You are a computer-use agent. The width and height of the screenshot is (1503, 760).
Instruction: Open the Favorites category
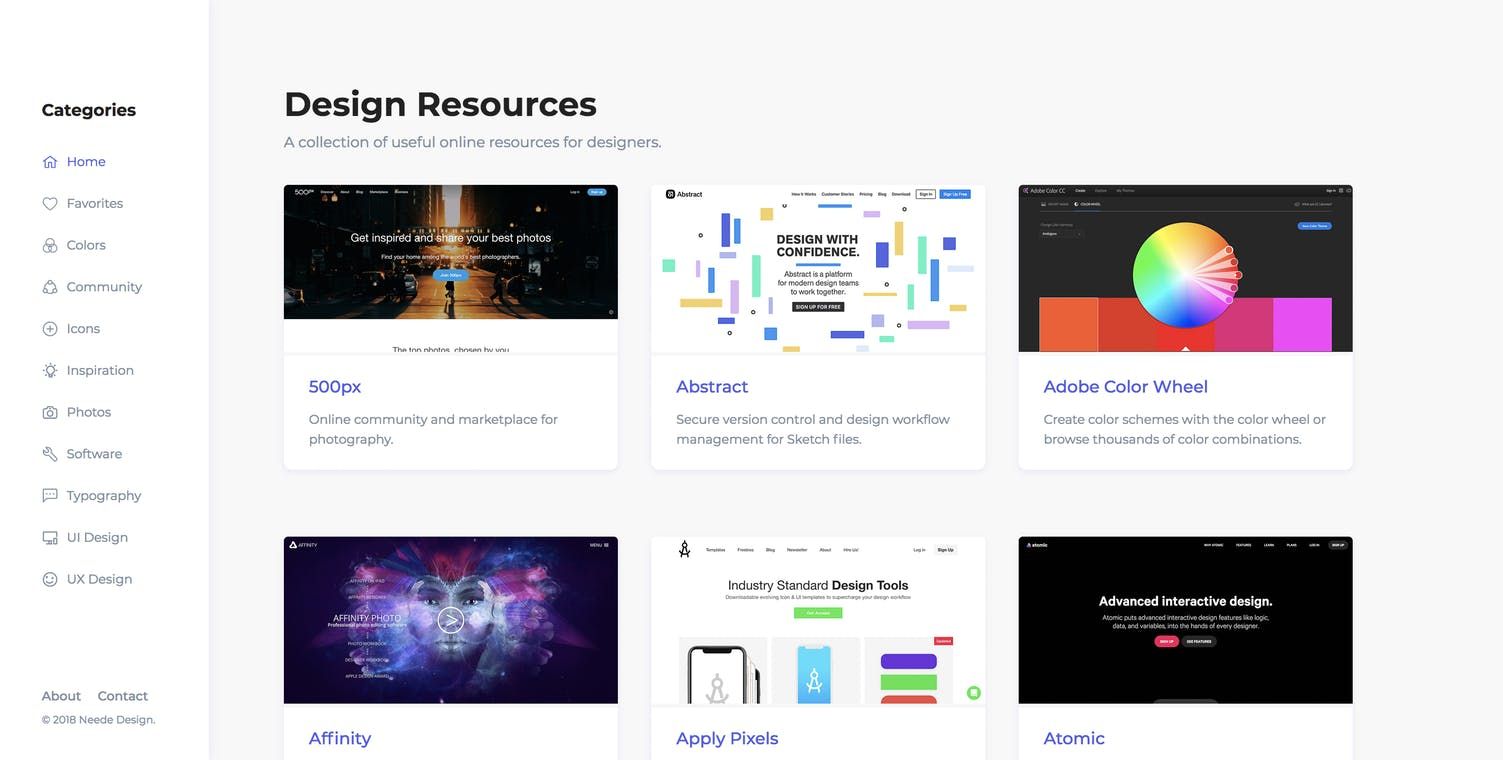(x=94, y=203)
